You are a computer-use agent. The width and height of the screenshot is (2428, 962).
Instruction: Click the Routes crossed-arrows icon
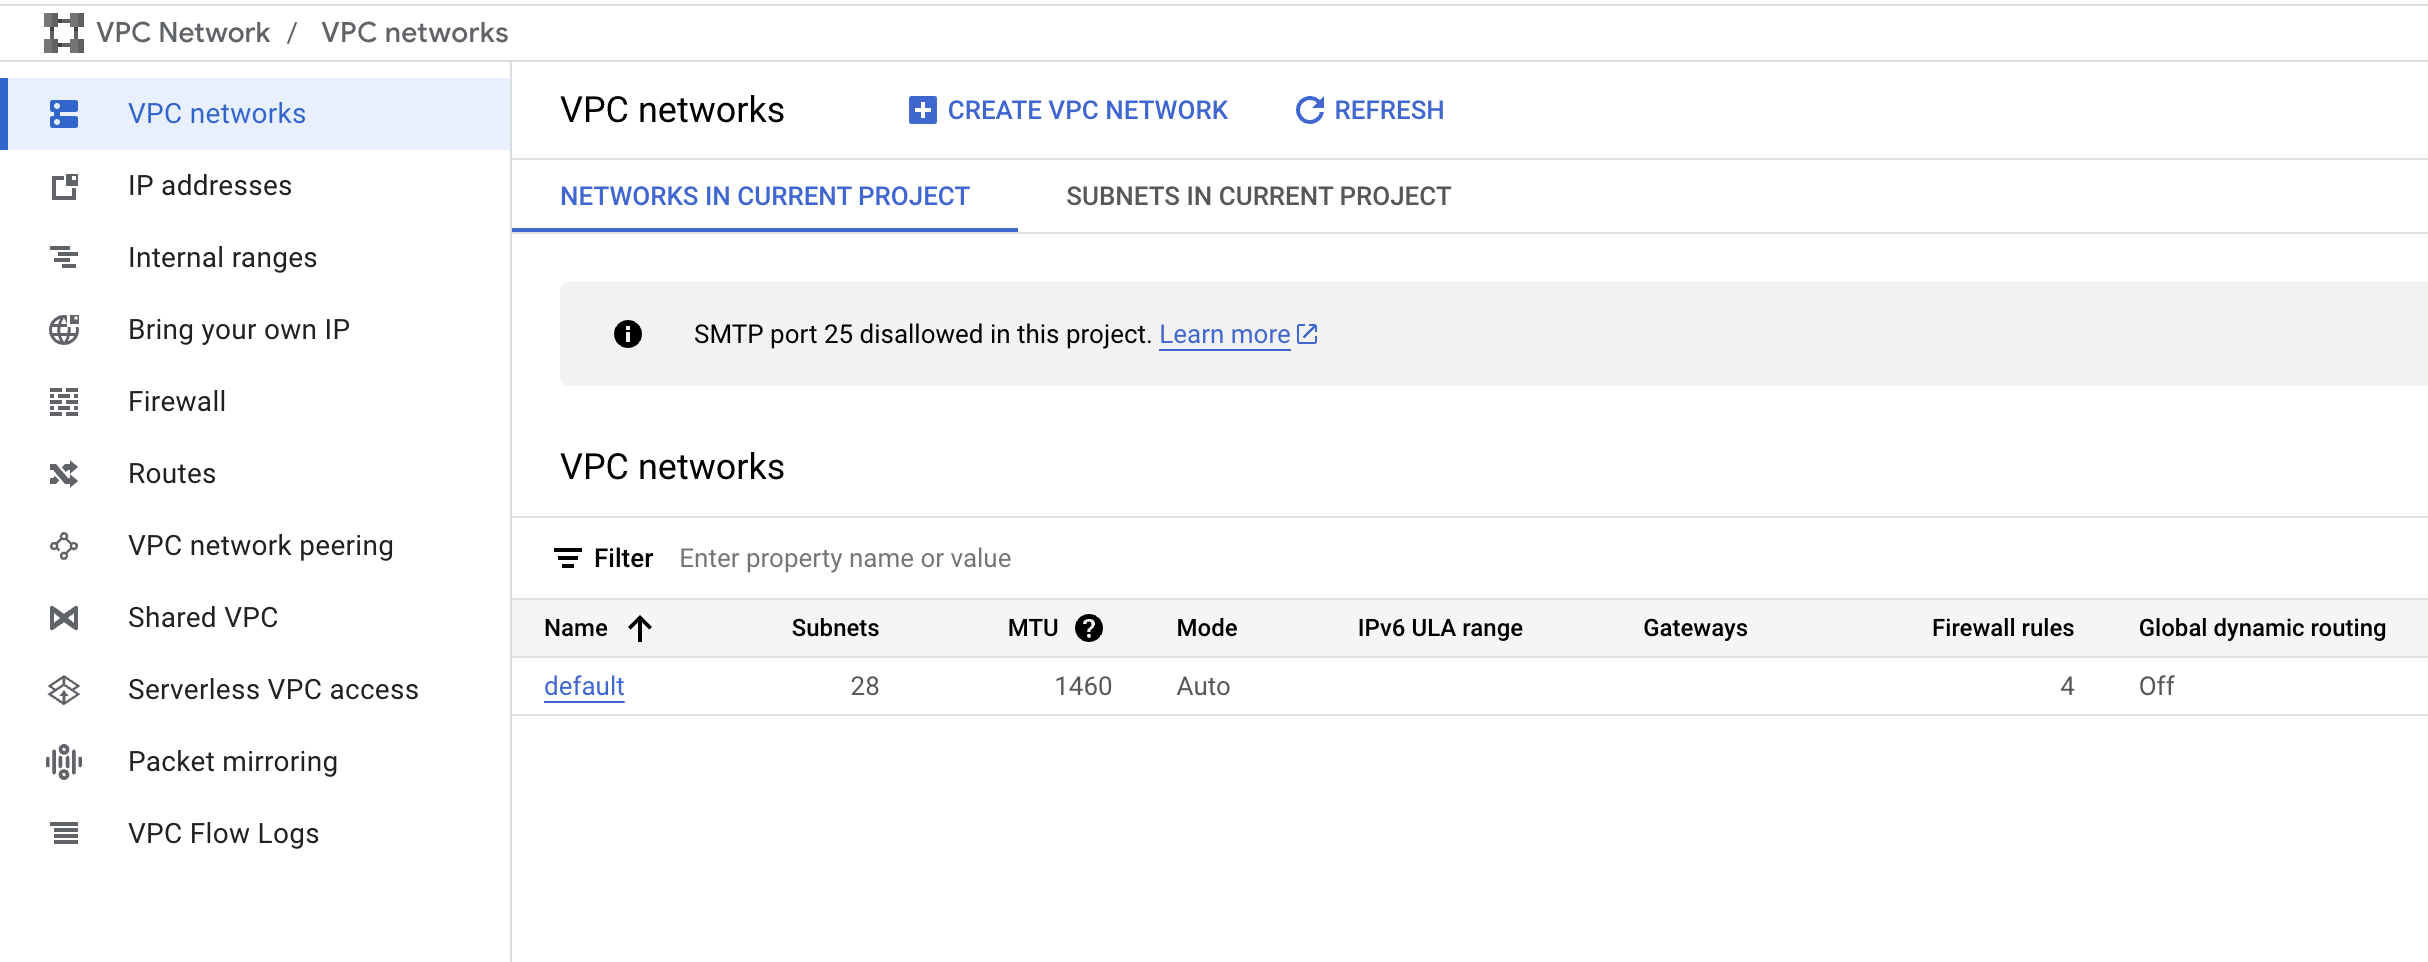click(64, 474)
